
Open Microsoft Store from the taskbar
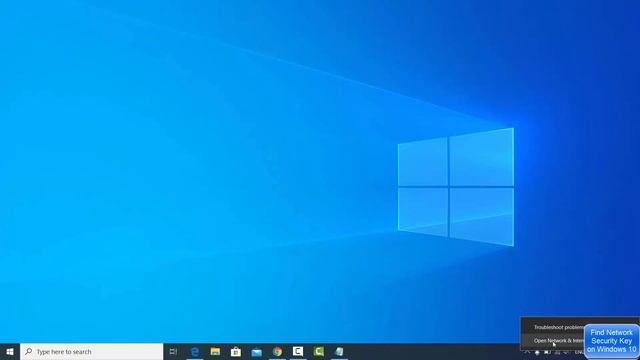click(236, 351)
